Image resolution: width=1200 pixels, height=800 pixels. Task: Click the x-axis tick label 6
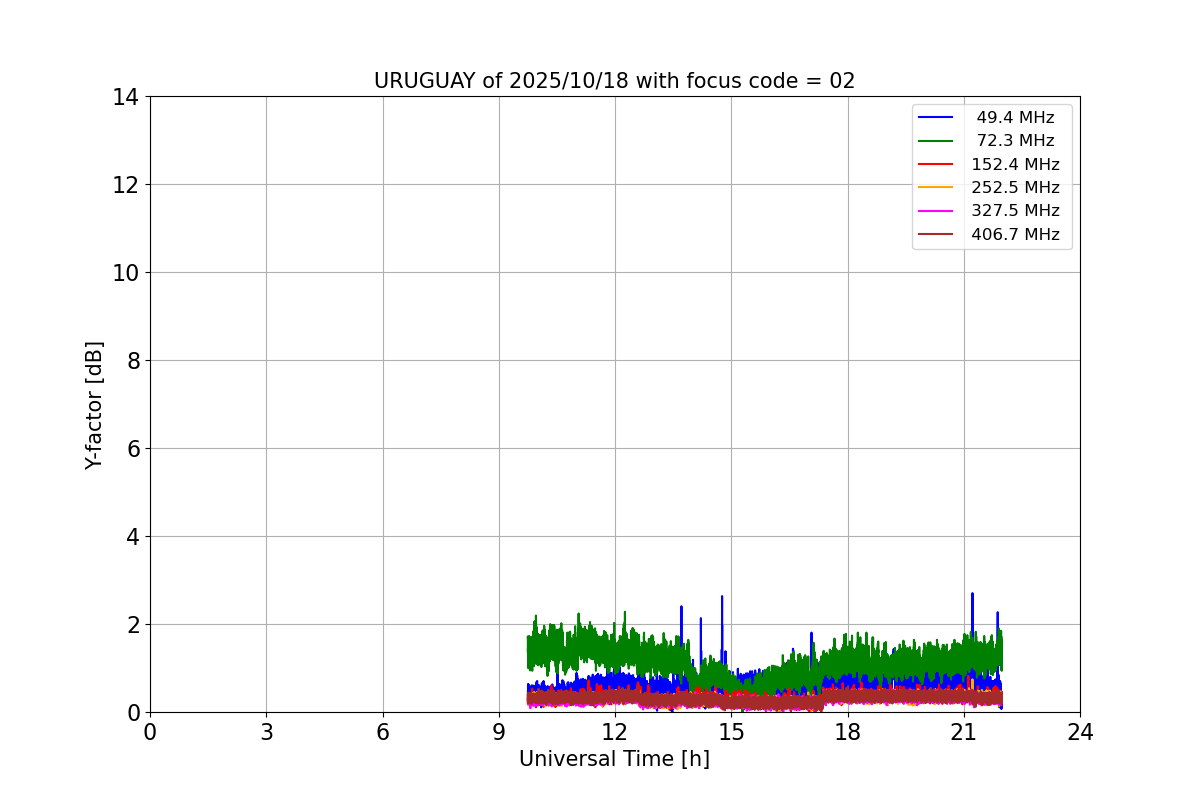click(x=383, y=732)
